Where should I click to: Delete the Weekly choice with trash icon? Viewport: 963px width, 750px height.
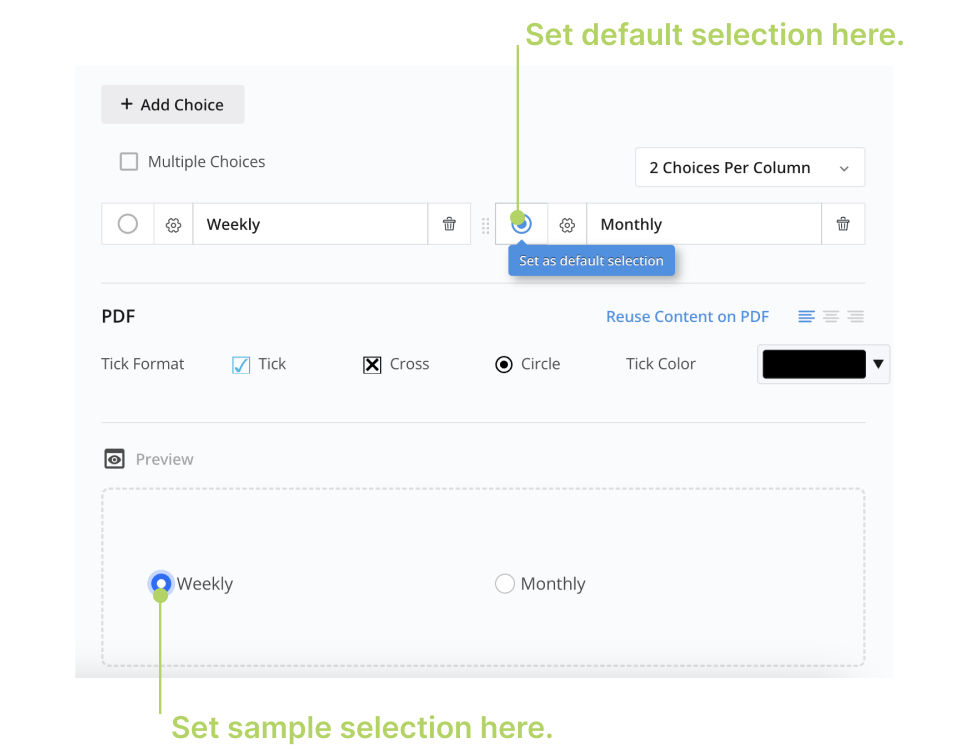pos(449,225)
